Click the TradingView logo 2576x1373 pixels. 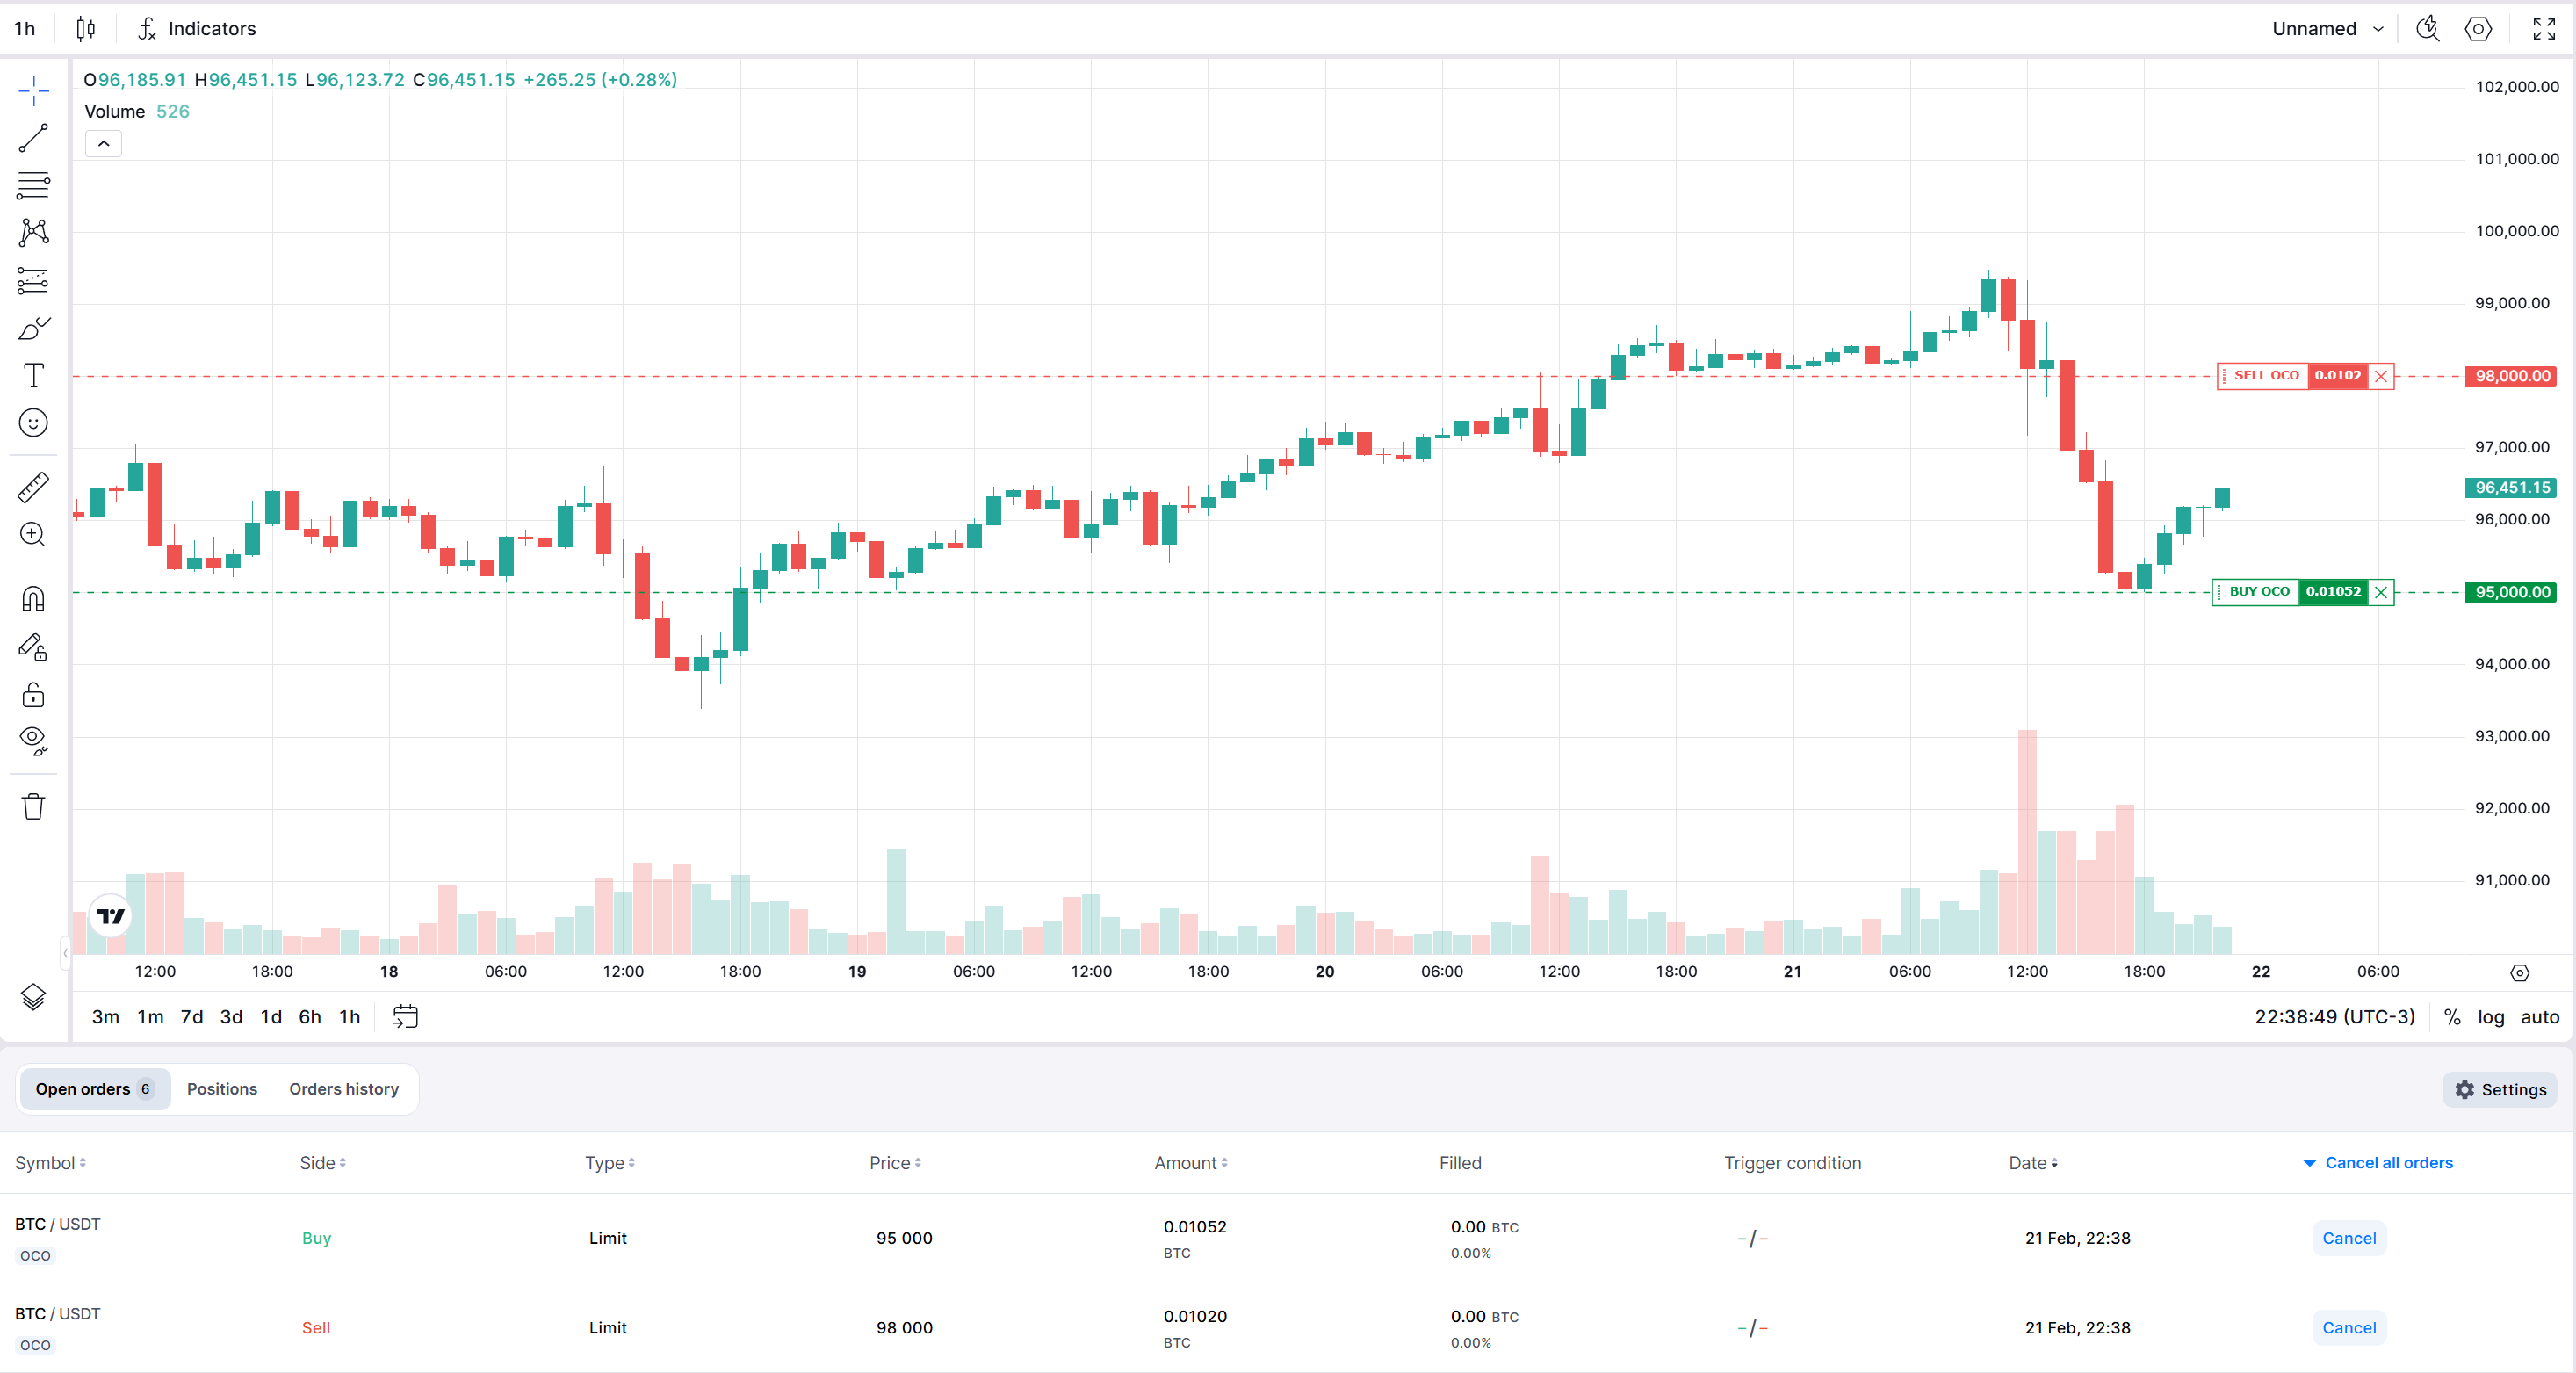(110, 916)
